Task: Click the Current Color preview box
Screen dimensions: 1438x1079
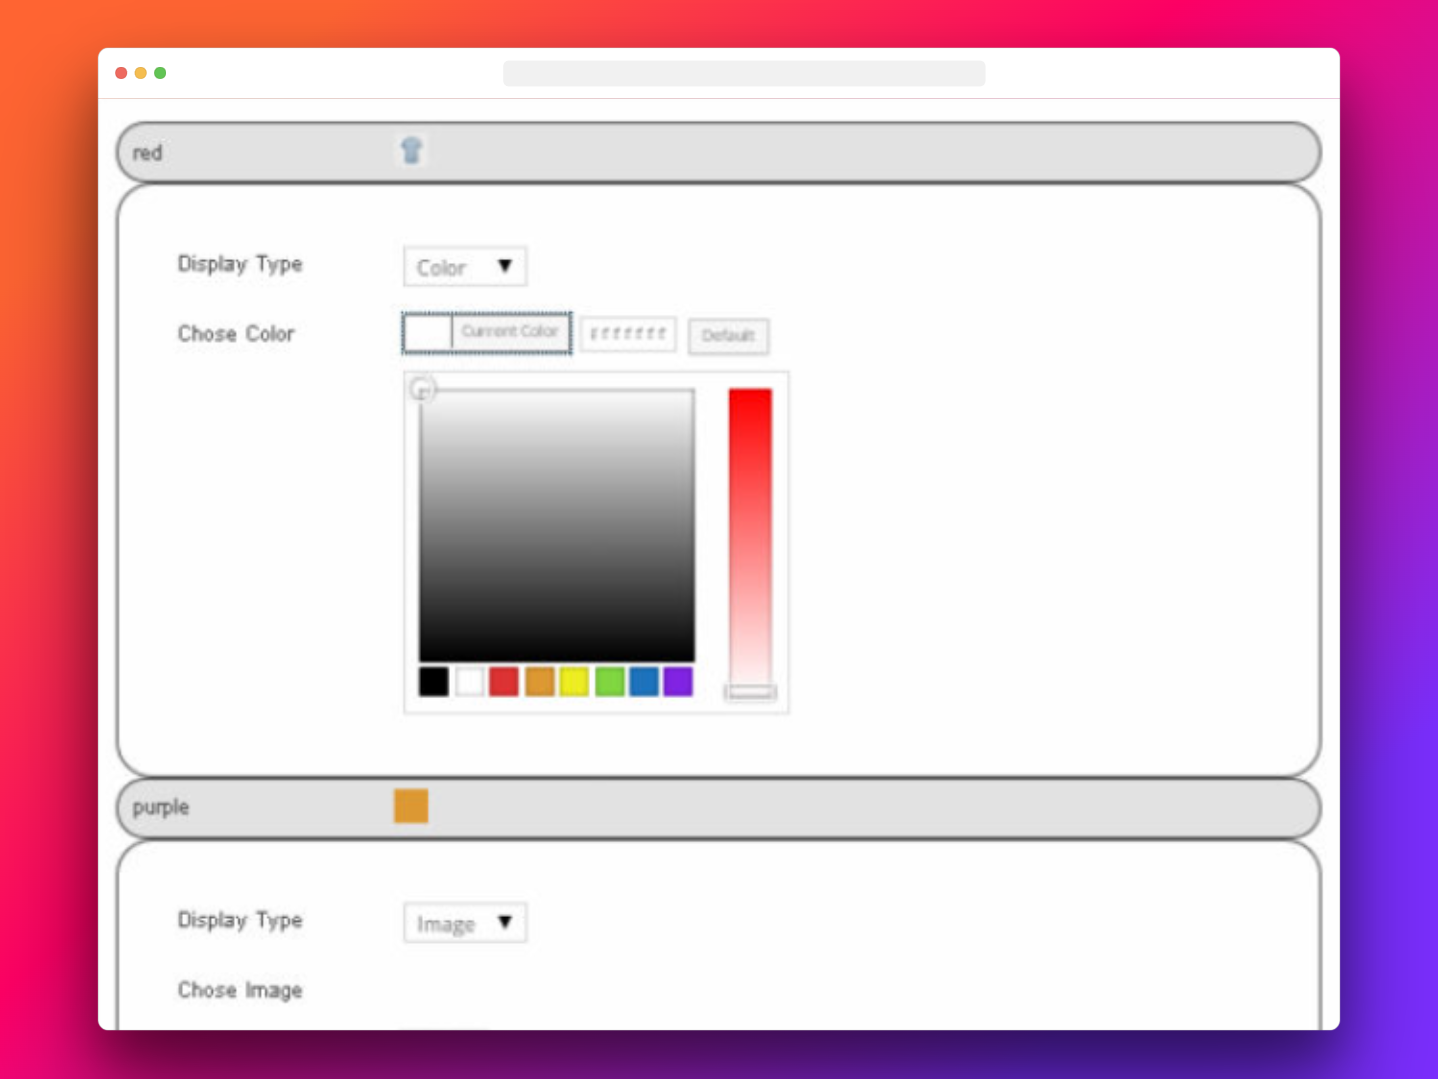Action: coord(487,333)
